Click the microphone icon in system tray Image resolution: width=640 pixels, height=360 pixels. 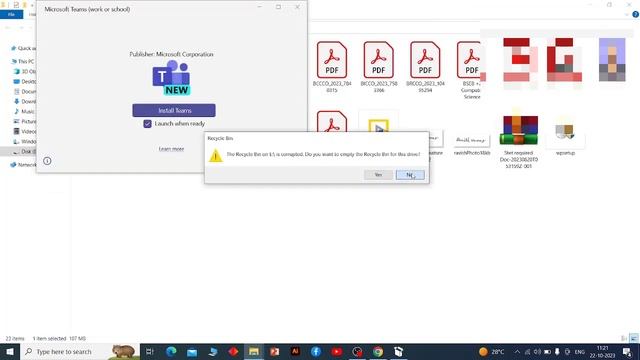[x=557, y=351]
